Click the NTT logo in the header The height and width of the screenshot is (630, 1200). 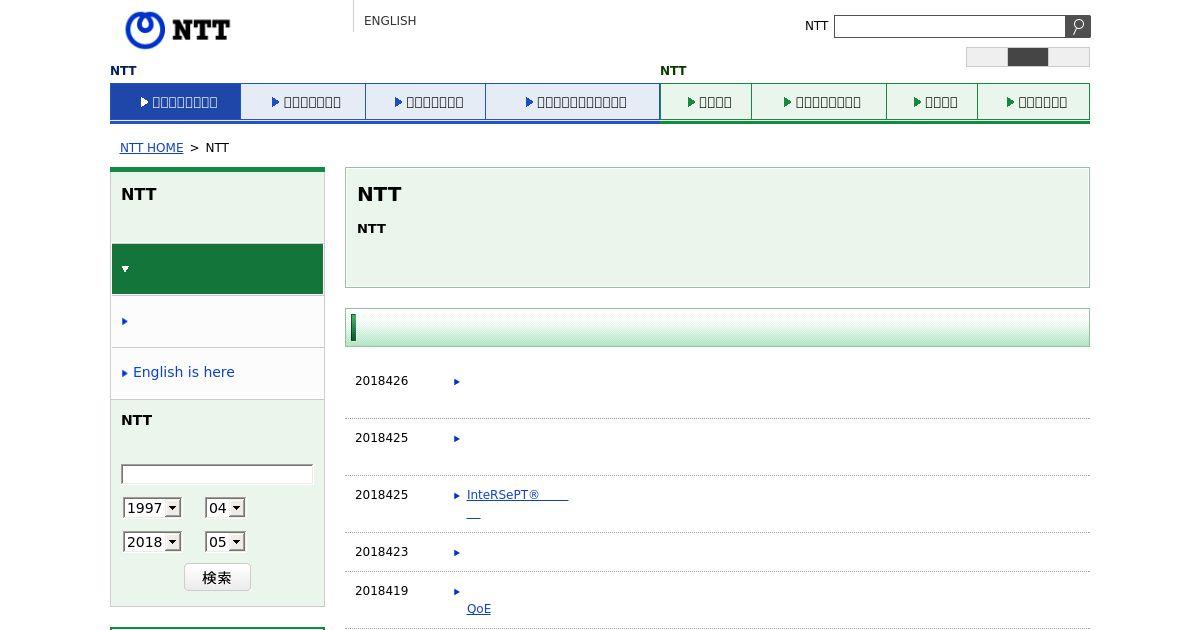(x=178, y=30)
